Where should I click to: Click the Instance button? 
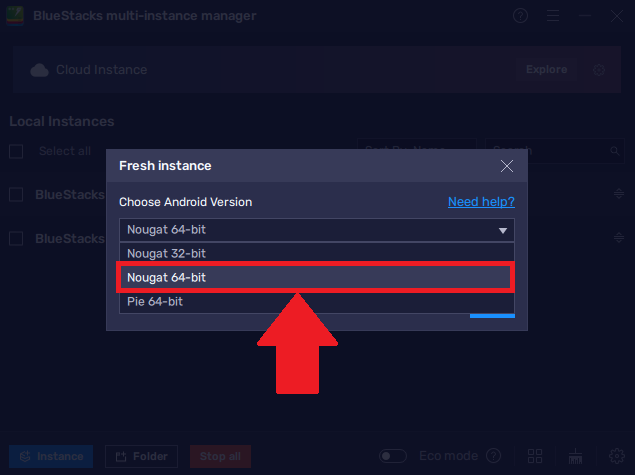(x=51, y=456)
